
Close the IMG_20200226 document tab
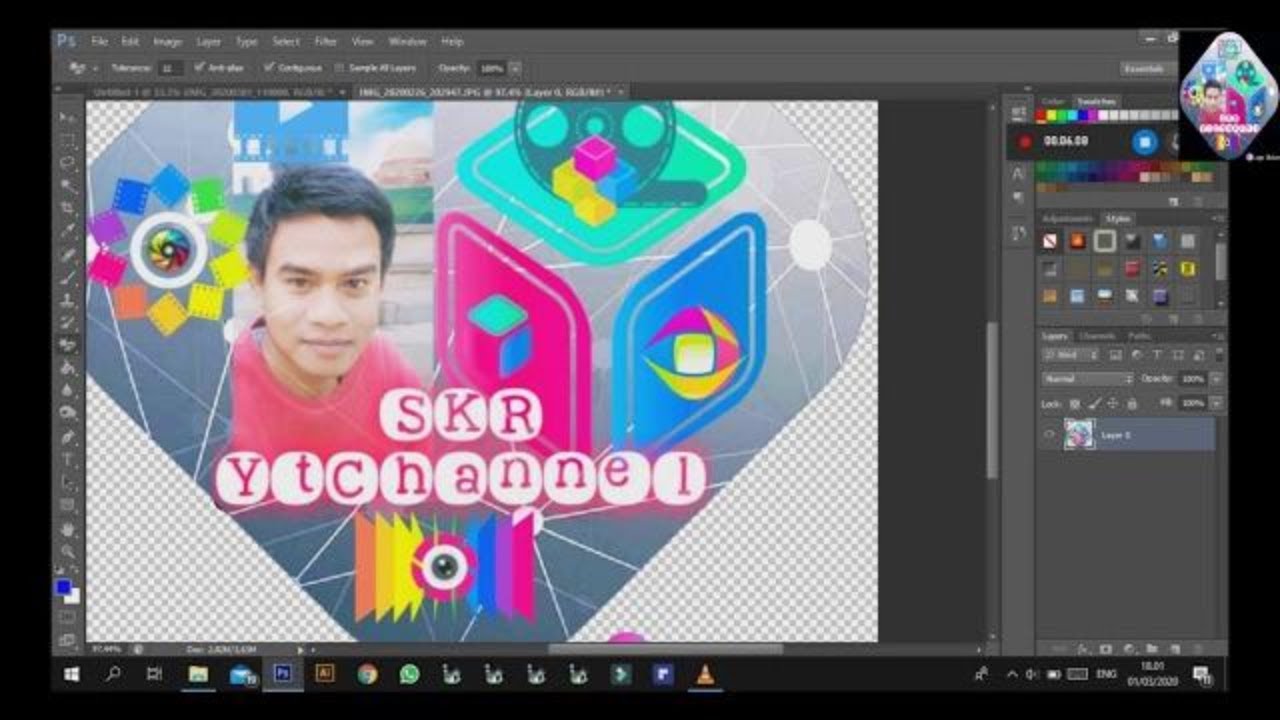pos(620,91)
